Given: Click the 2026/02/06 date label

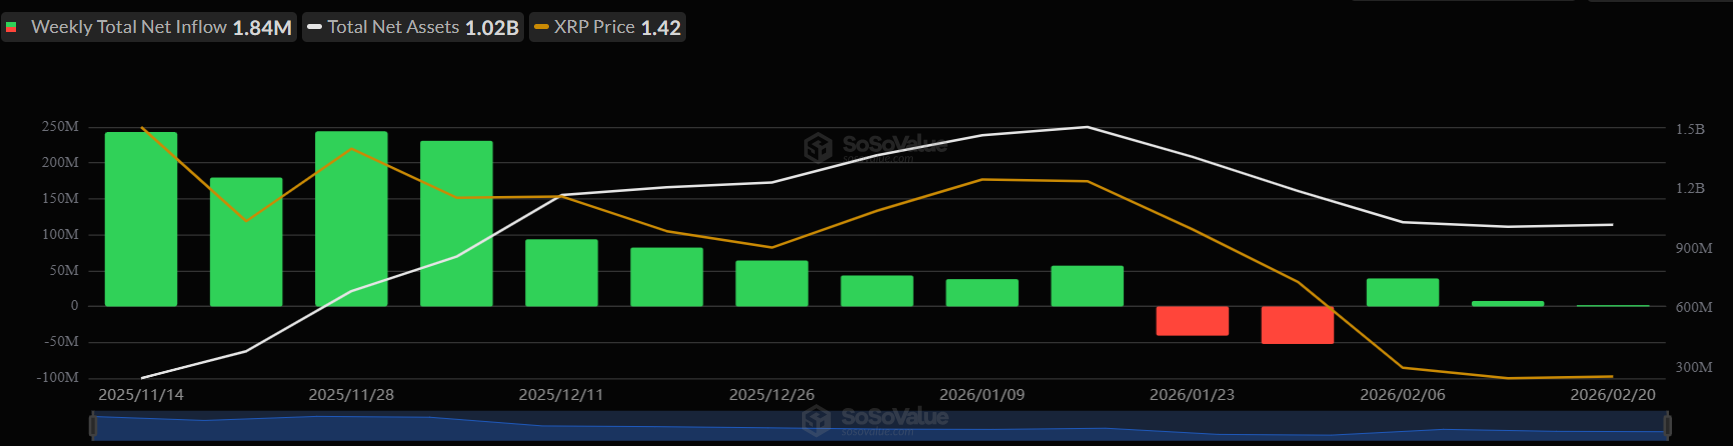Looking at the screenshot, I should coord(1402,395).
